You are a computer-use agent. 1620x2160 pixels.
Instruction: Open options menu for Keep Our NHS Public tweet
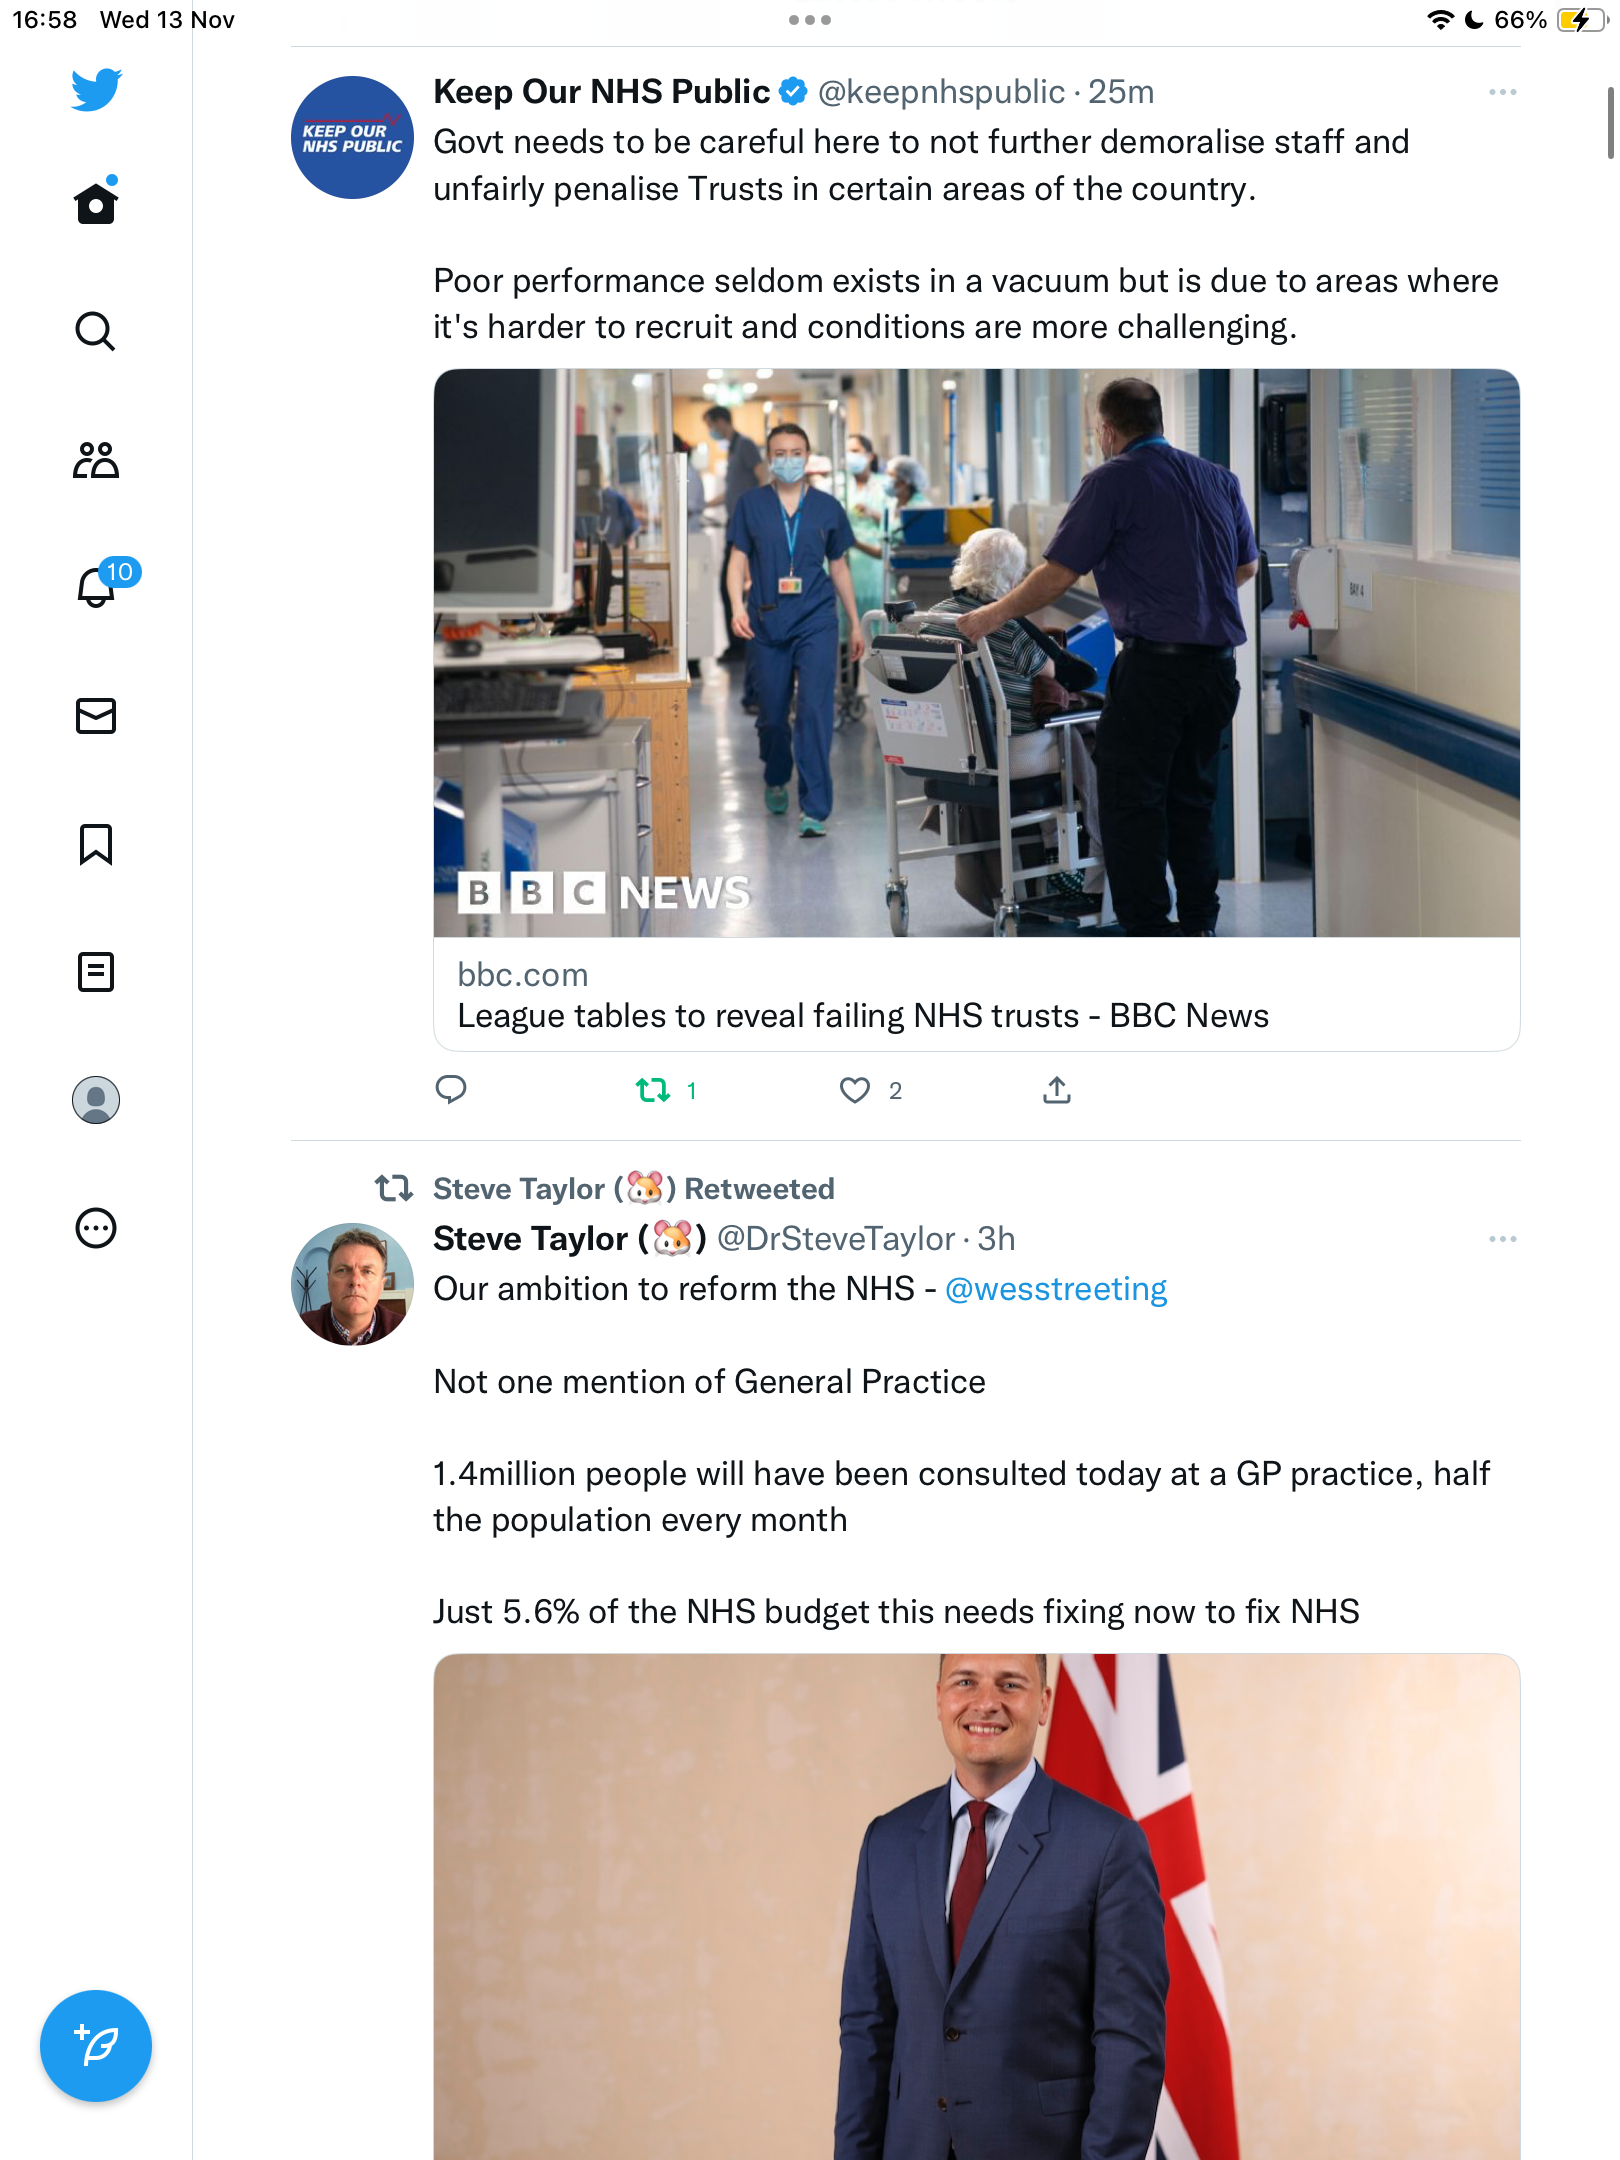pos(1502,92)
